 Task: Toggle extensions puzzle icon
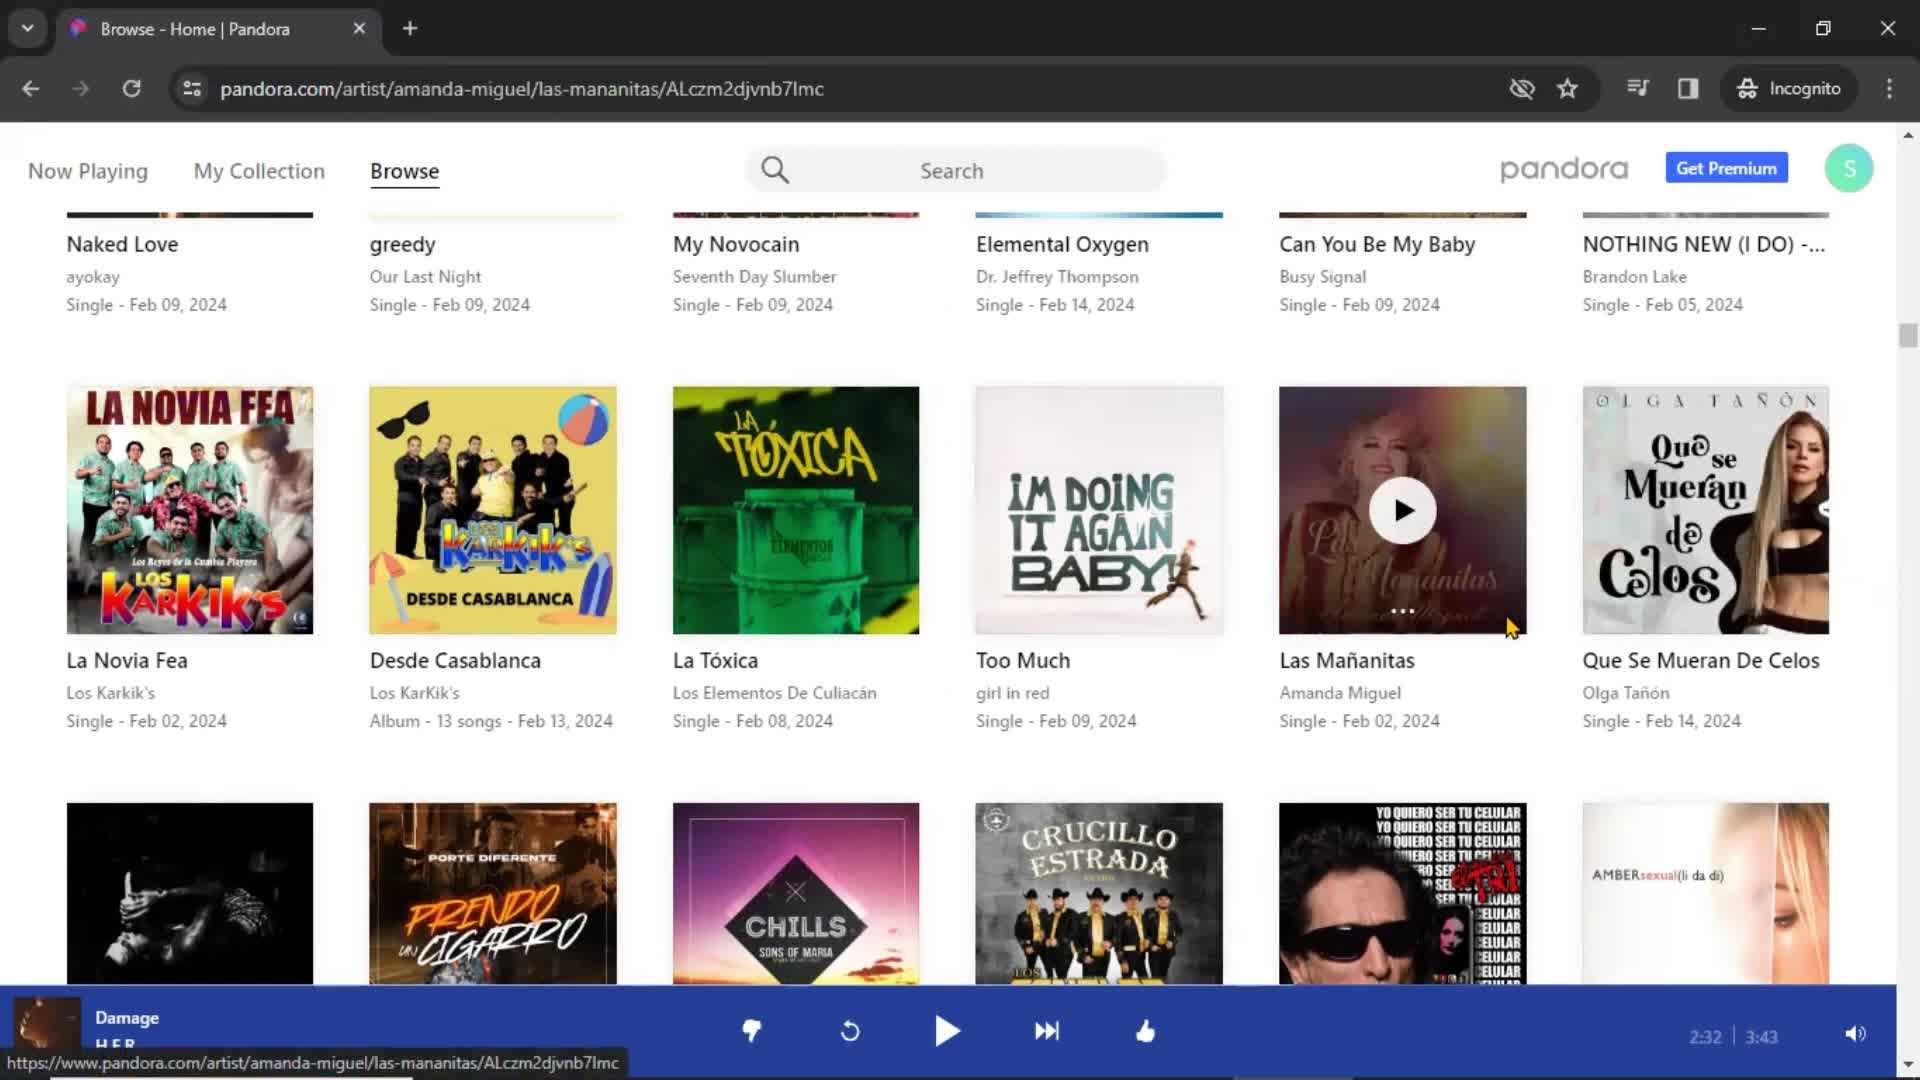1689,88
